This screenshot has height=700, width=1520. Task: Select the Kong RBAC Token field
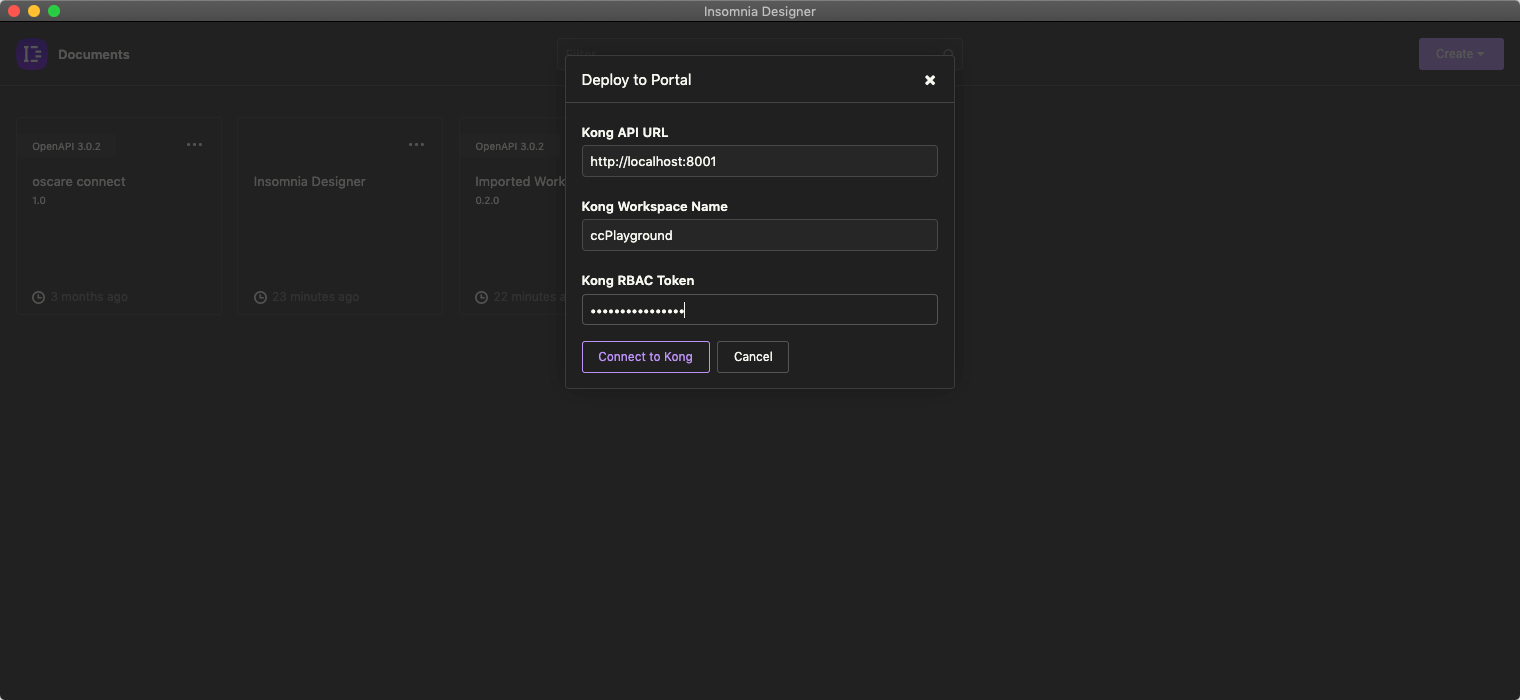coord(759,310)
